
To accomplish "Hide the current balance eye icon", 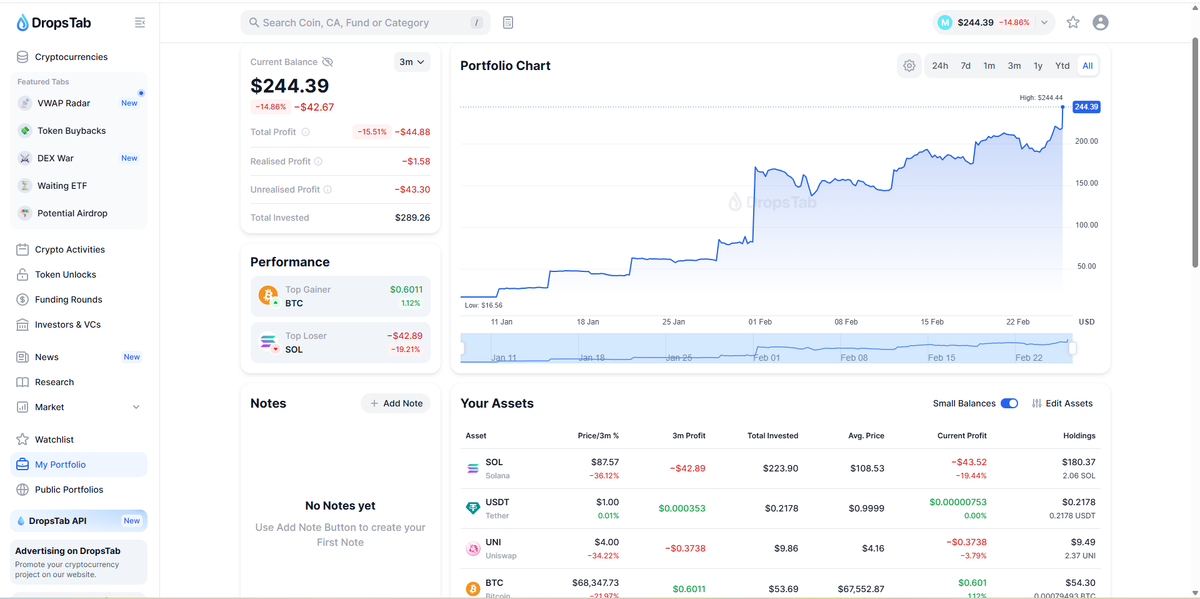I will coord(327,62).
